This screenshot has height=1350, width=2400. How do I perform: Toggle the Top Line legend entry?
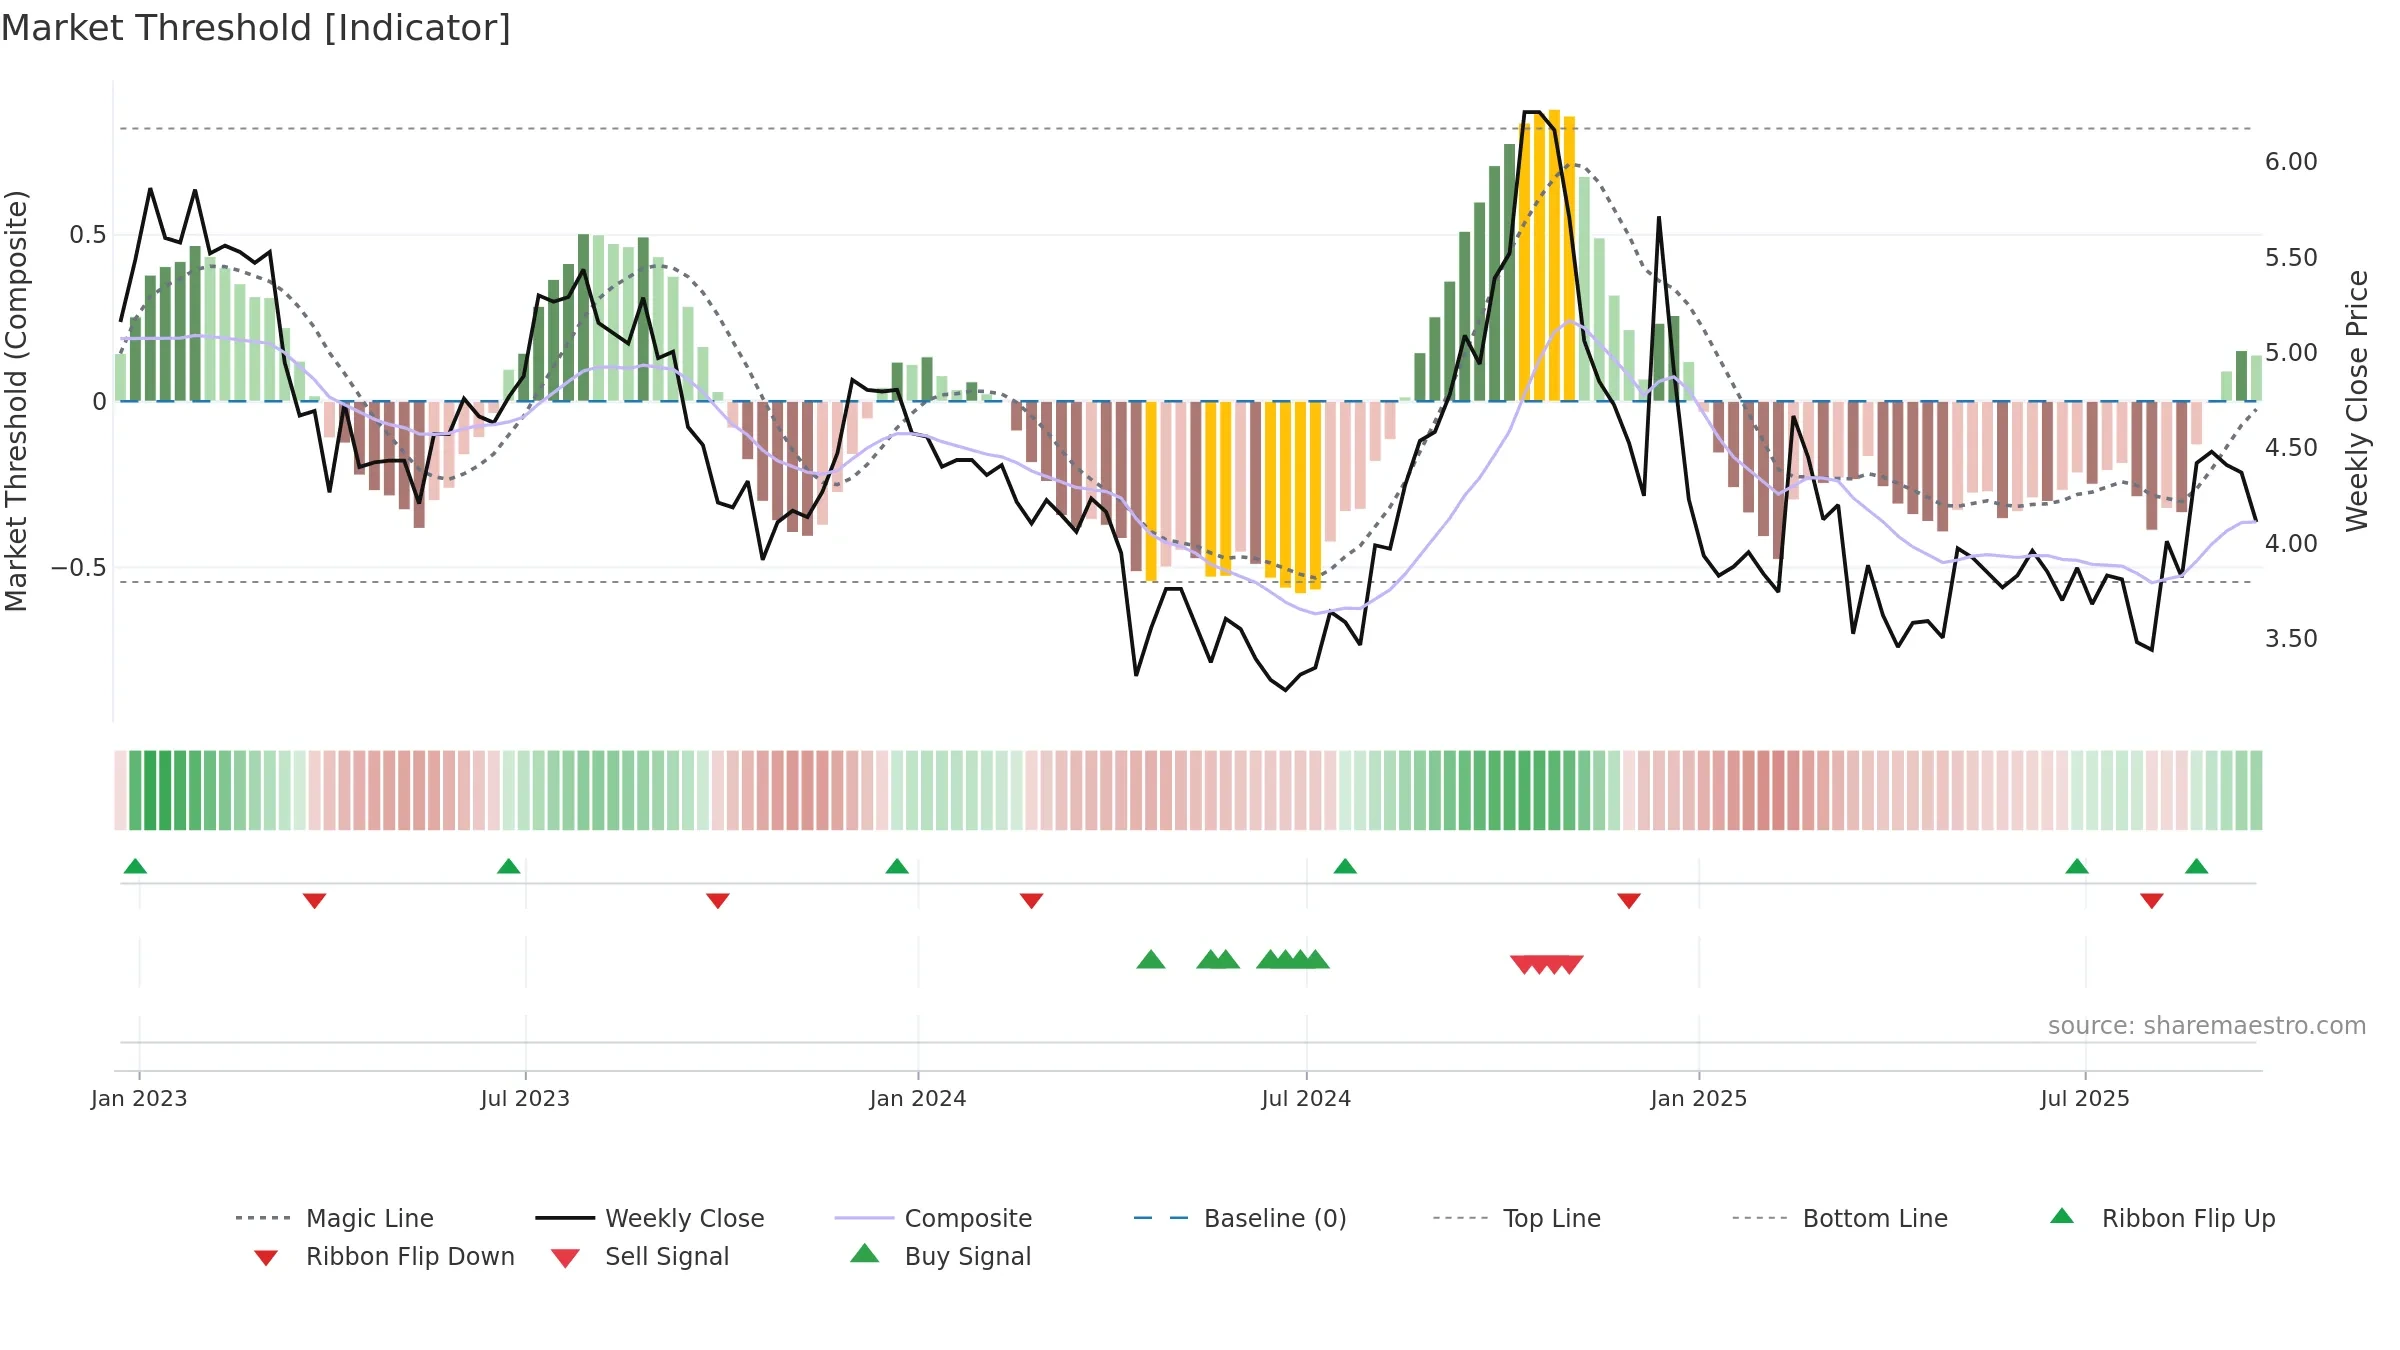[x=1516, y=1218]
